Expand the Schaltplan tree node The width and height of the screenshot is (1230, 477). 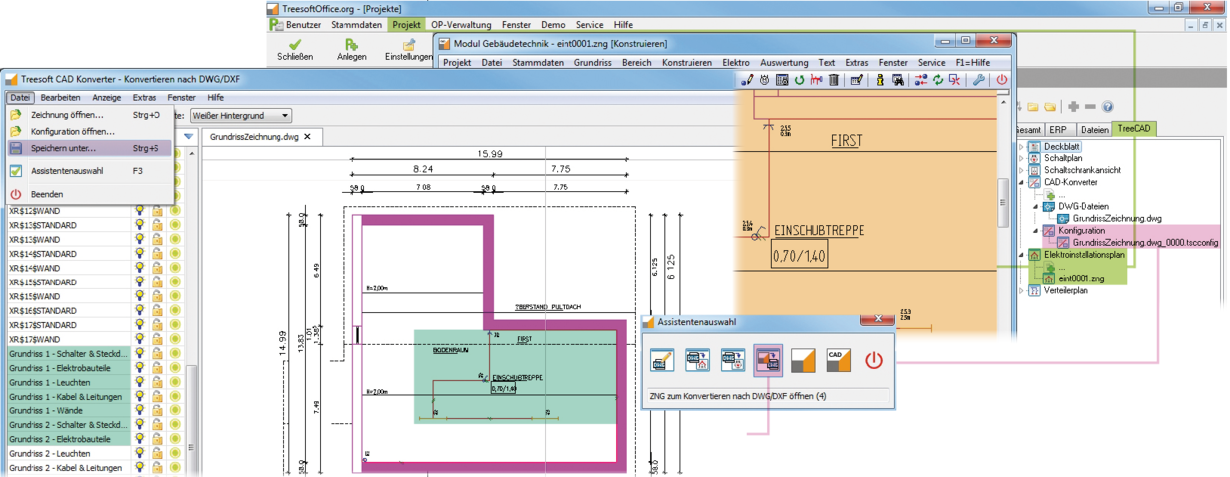[1021, 159]
